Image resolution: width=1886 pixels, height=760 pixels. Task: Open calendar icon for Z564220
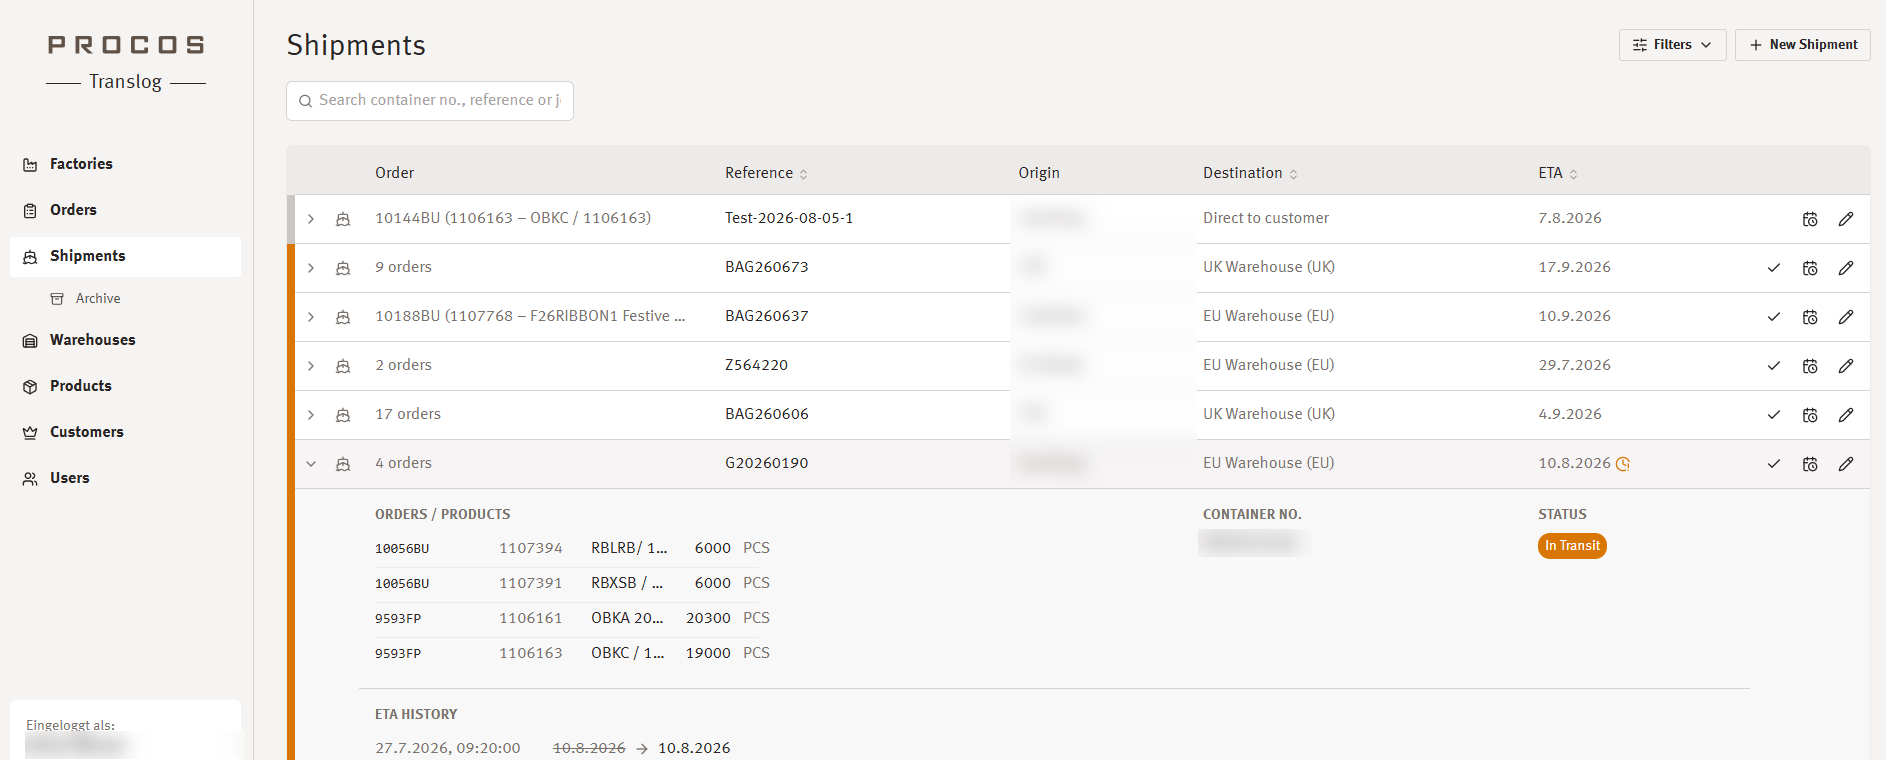pos(1810,366)
